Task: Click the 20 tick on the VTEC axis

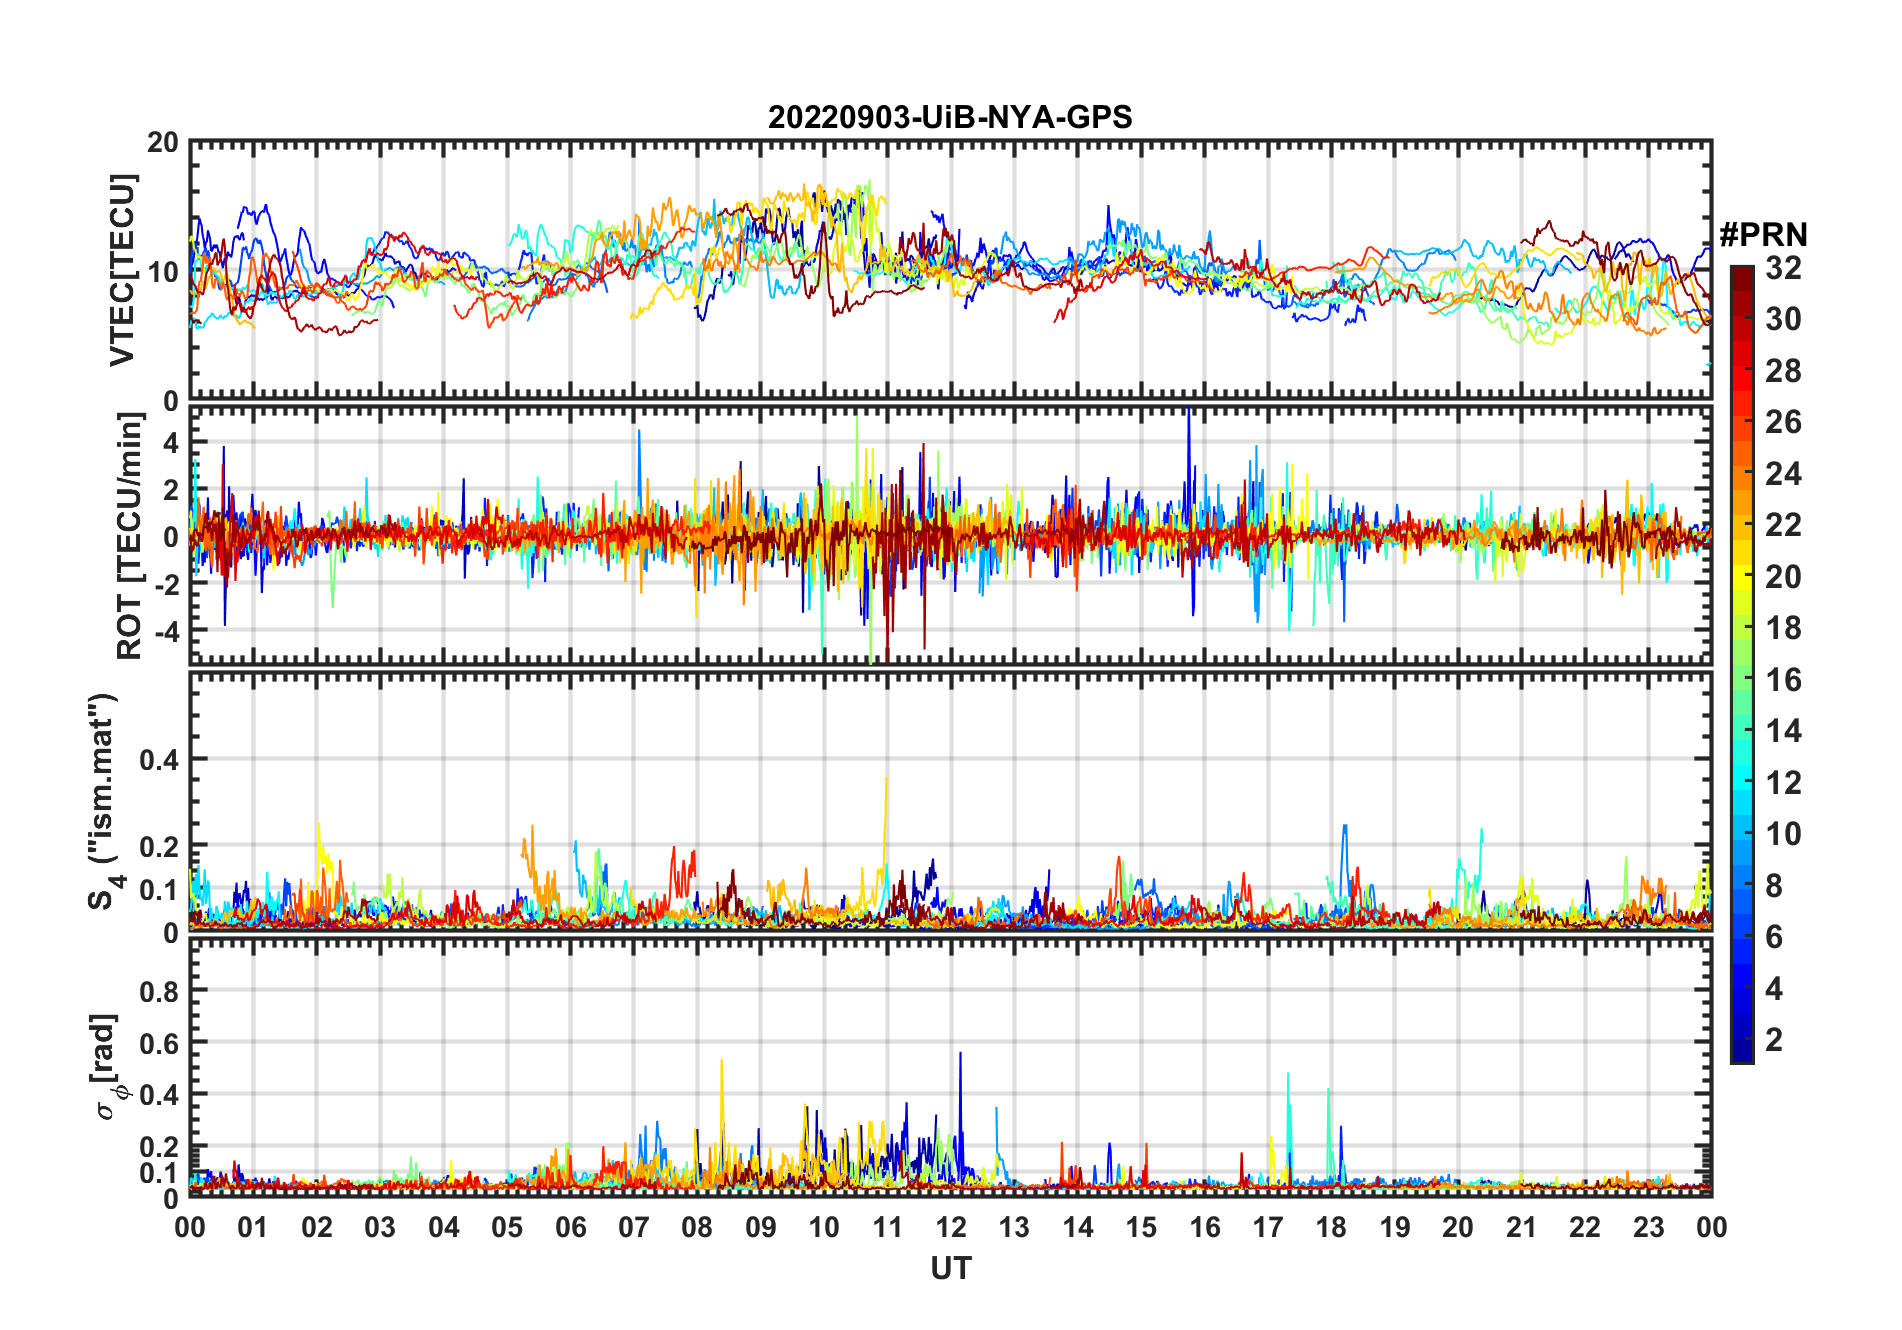Action: pyautogui.click(x=163, y=142)
